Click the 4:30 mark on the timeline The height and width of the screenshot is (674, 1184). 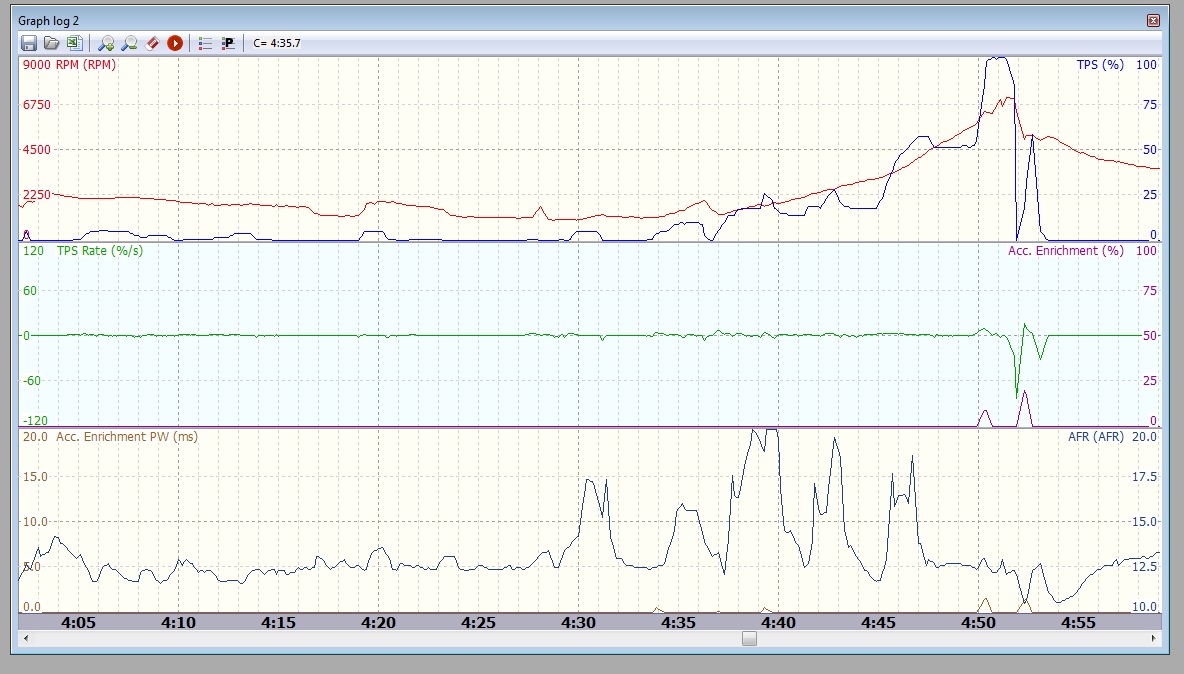point(578,622)
